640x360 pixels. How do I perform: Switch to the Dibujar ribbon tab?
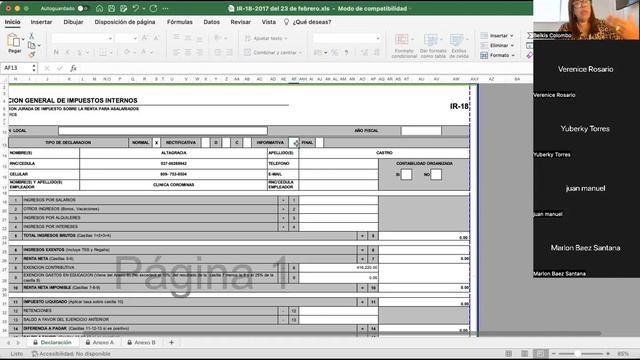point(73,22)
